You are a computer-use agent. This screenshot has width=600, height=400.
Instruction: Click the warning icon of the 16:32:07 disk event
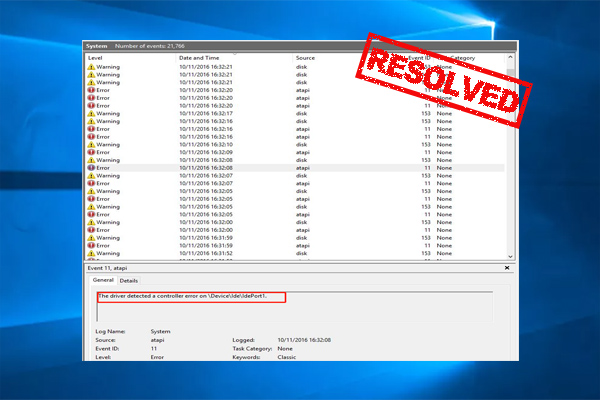click(x=91, y=175)
